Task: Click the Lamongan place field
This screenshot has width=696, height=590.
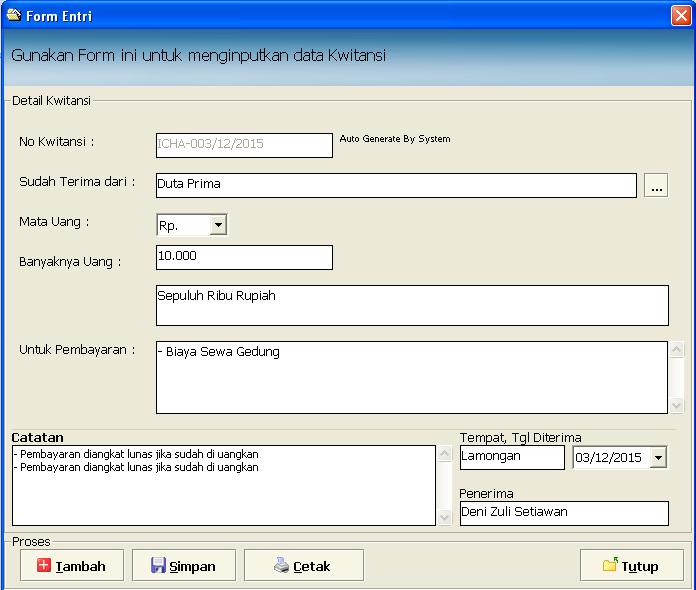Action: [x=511, y=457]
